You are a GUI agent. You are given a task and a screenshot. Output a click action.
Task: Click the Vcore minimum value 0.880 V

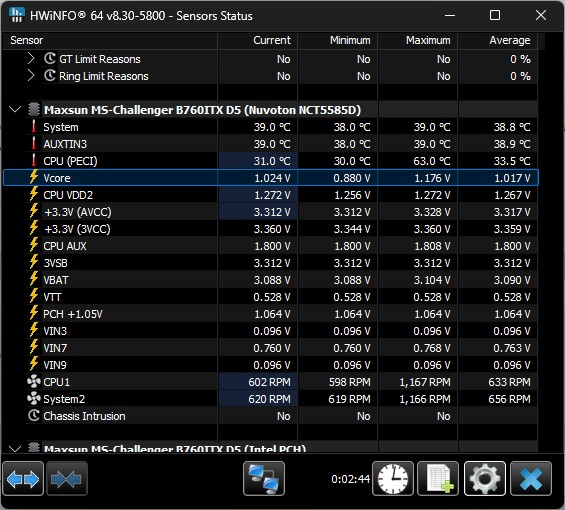pos(352,178)
